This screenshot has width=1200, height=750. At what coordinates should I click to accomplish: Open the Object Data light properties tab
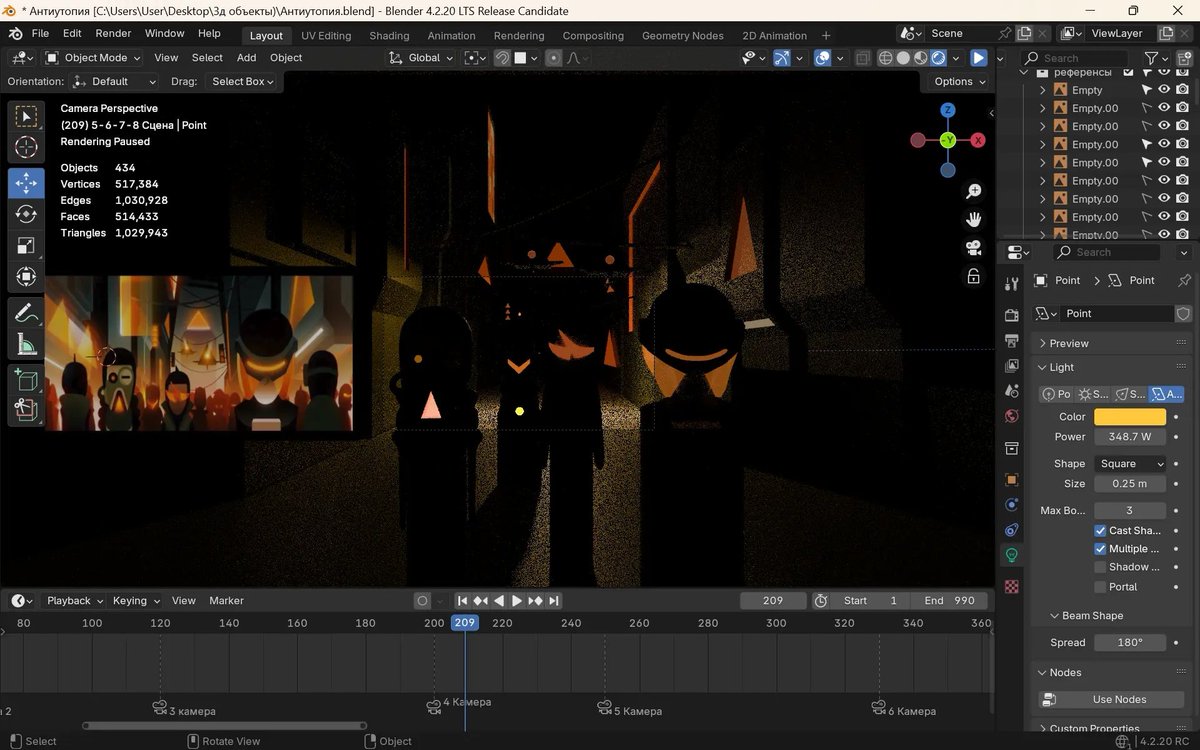pos(1012,555)
